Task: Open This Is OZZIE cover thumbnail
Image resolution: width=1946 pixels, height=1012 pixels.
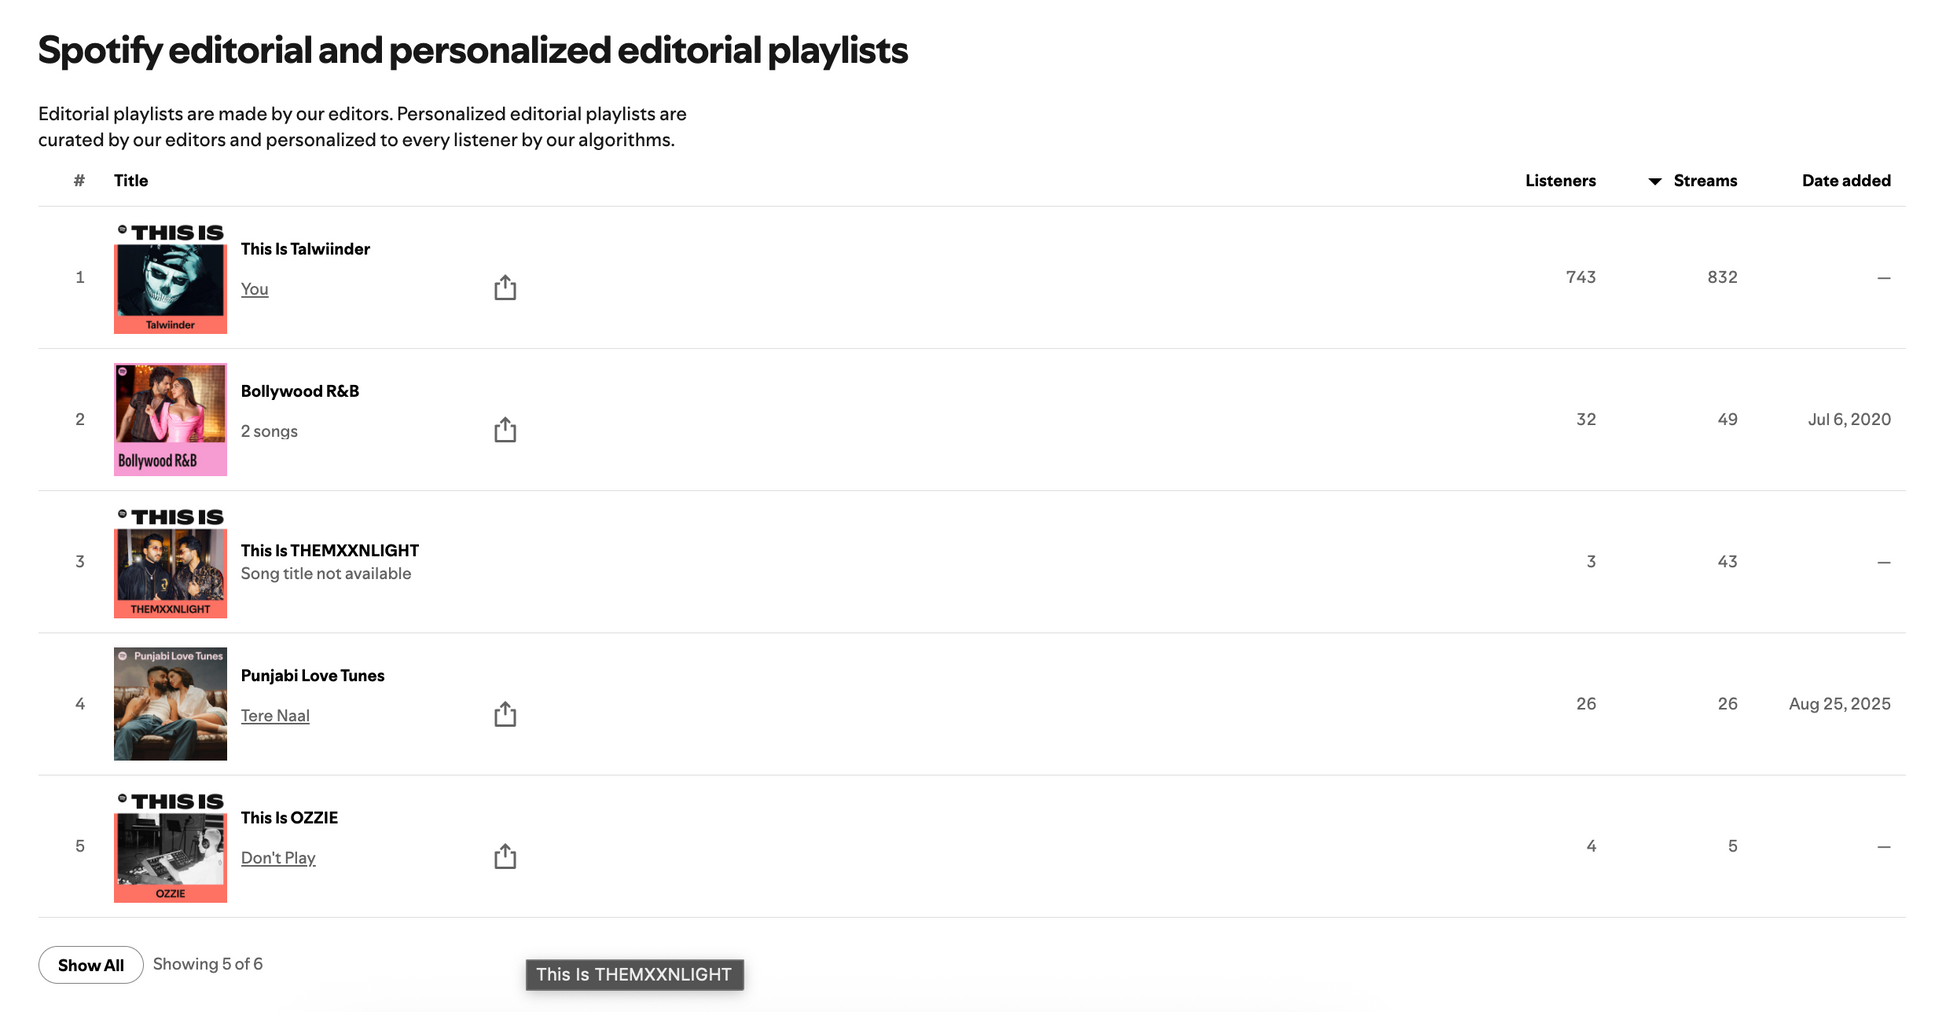Action: pos(170,846)
